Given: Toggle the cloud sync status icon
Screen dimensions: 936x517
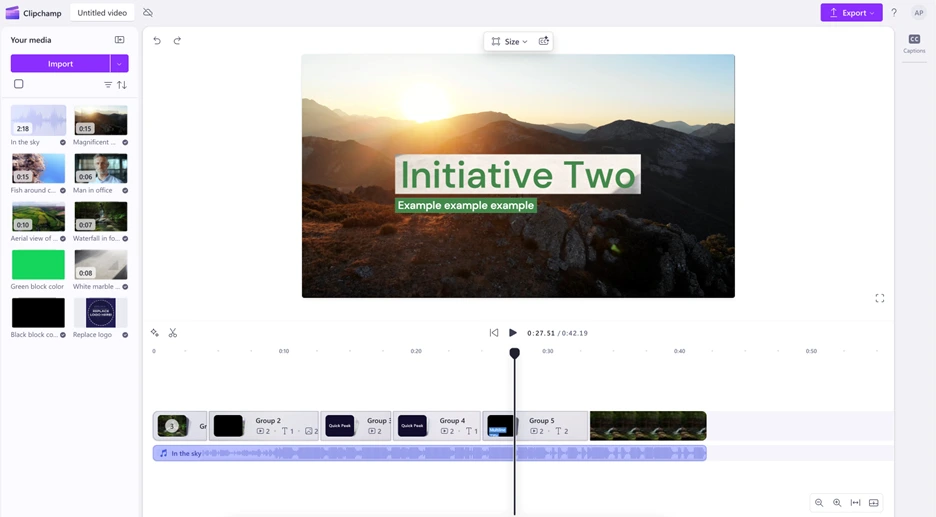Looking at the screenshot, I should 148,13.
